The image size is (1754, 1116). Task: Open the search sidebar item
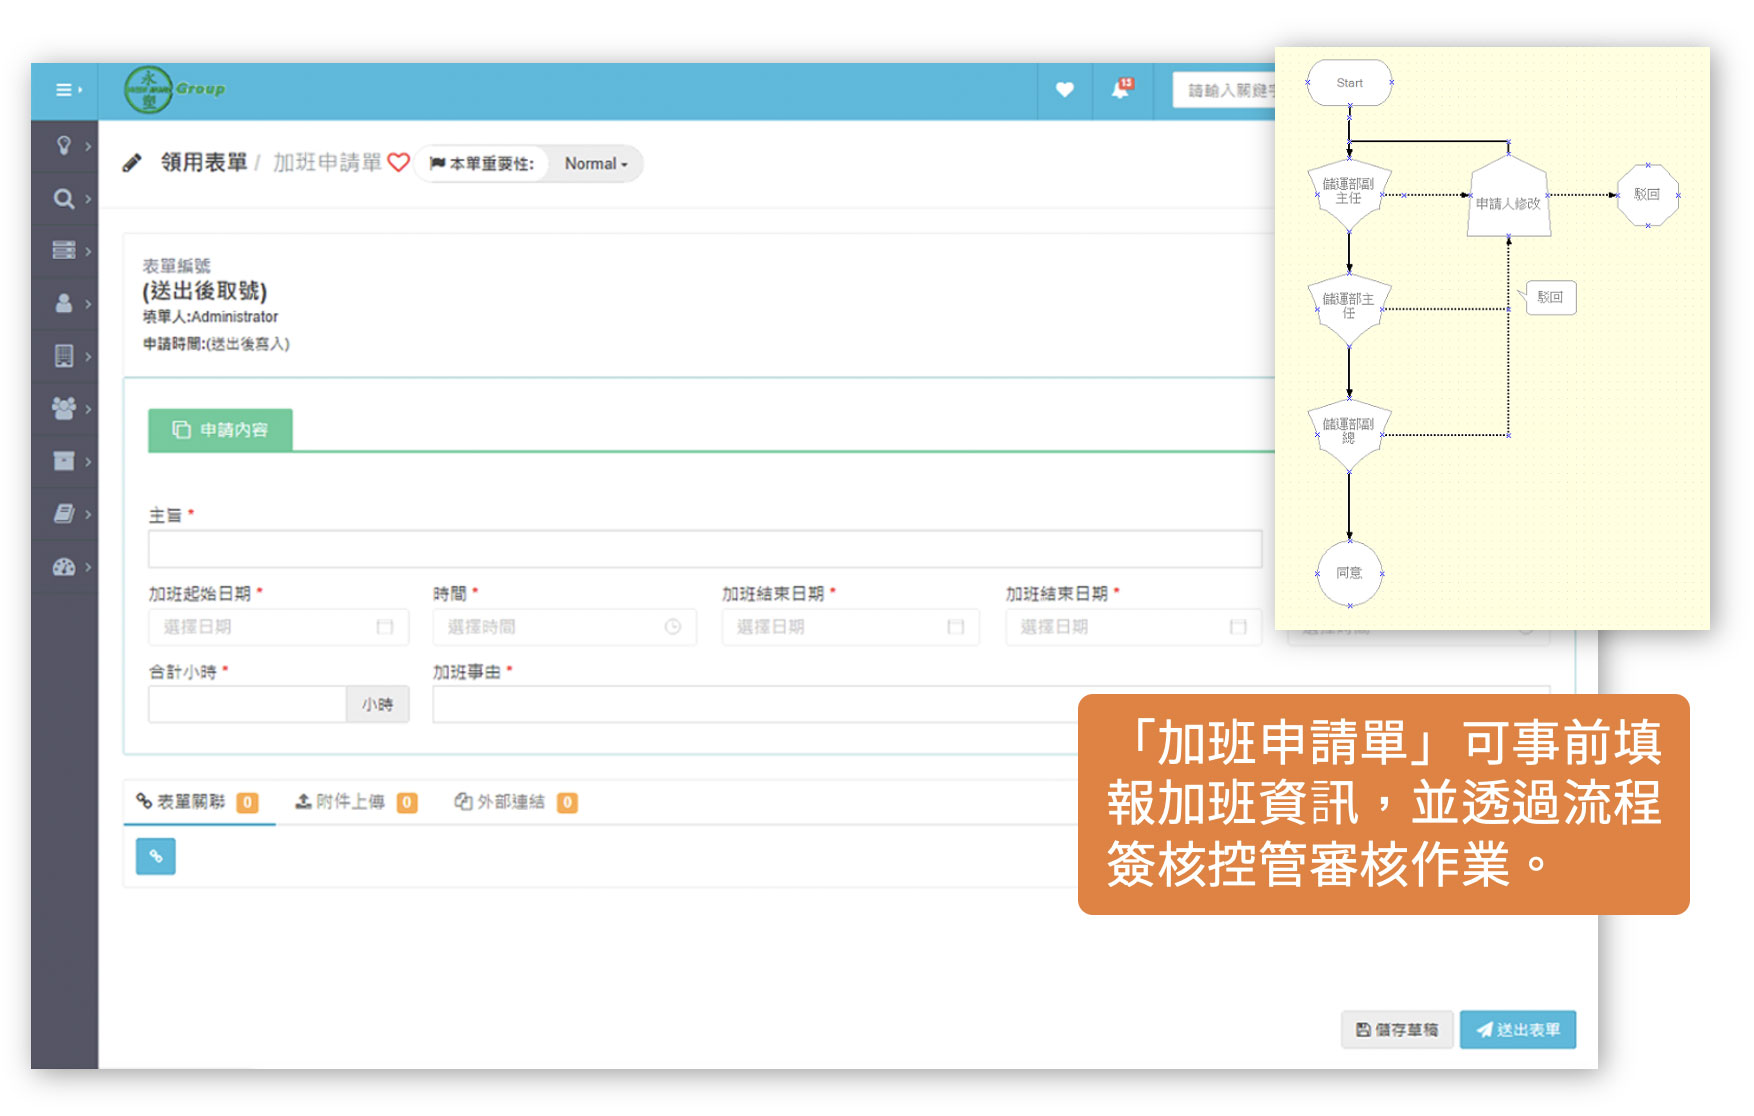click(x=64, y=199)
